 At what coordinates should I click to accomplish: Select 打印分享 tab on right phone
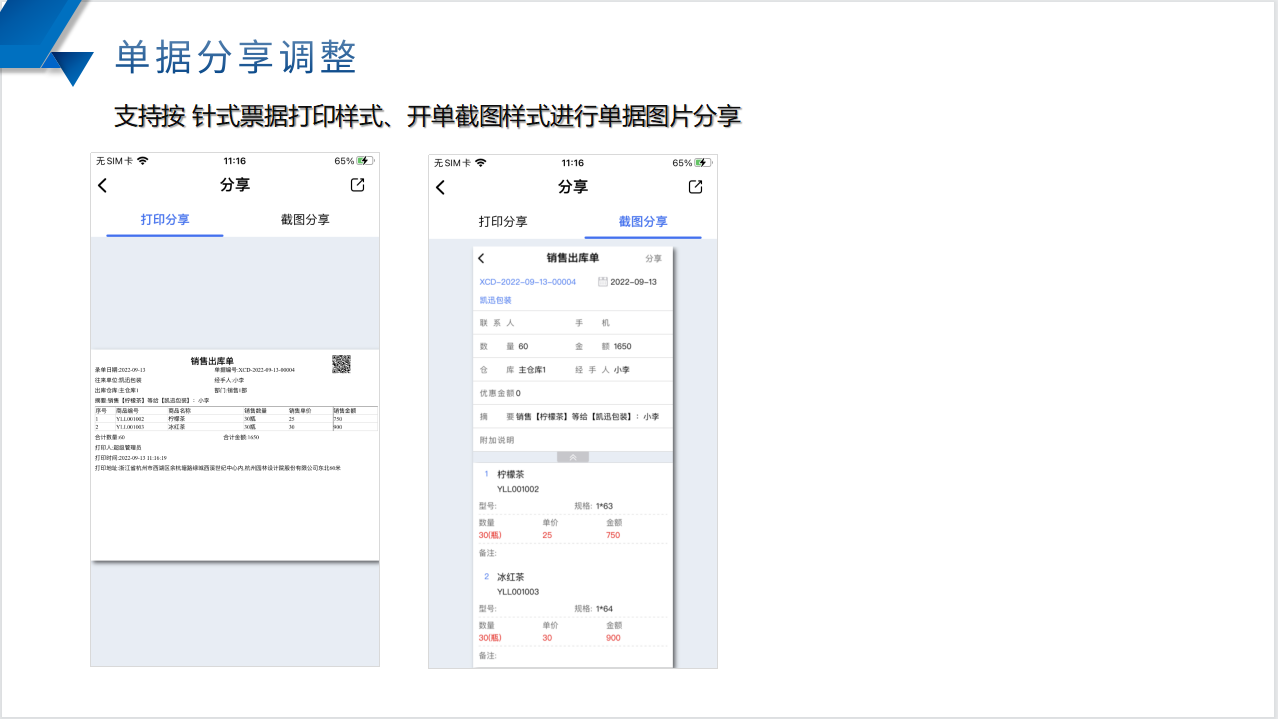[x=503, y=222]
